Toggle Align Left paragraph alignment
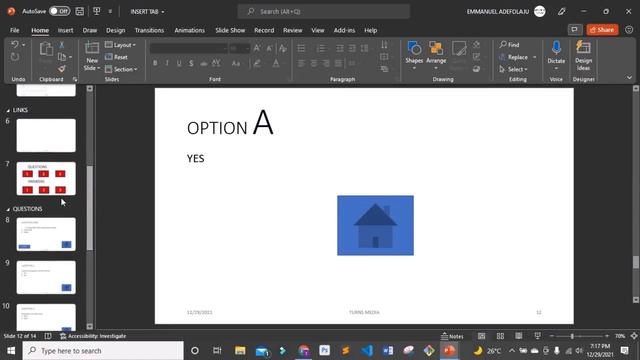Screen dimensions: 640x360 click(301, 63)
